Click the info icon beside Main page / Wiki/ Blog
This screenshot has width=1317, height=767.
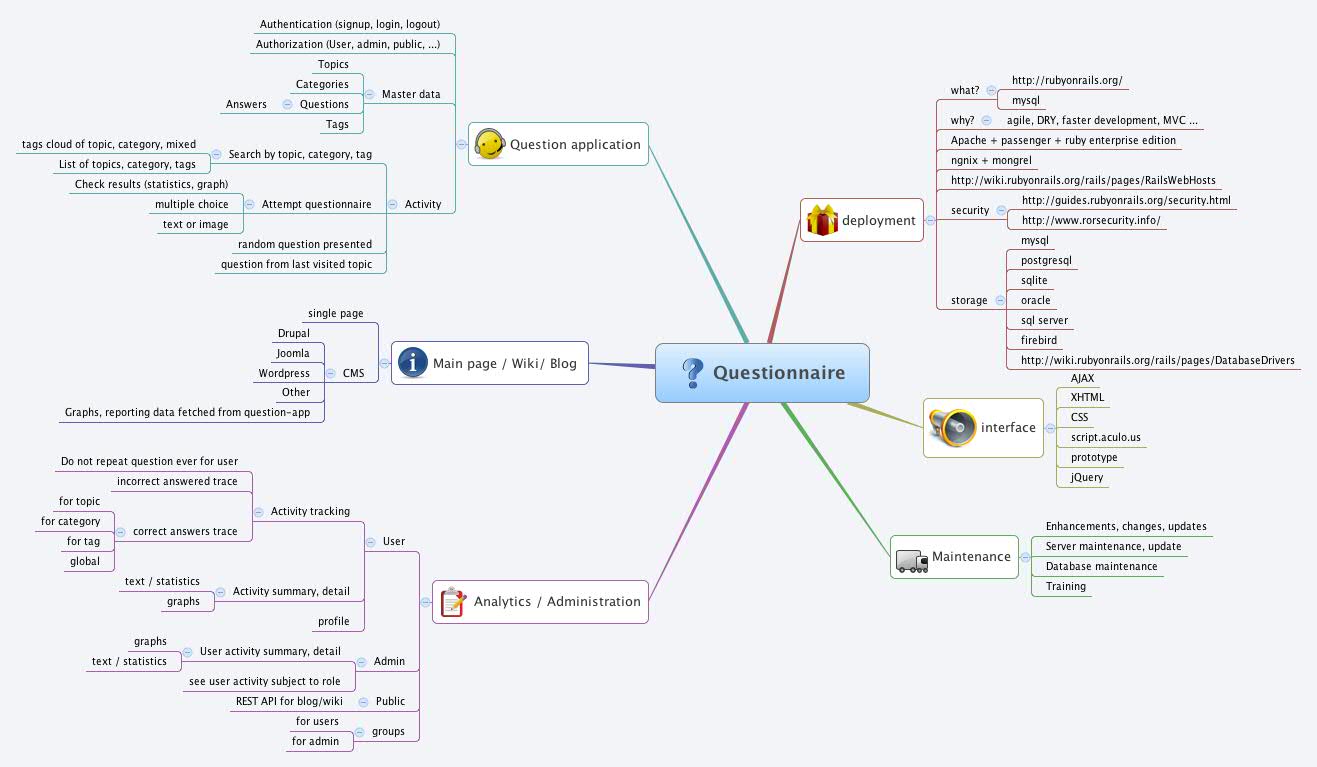pos(412,363)
